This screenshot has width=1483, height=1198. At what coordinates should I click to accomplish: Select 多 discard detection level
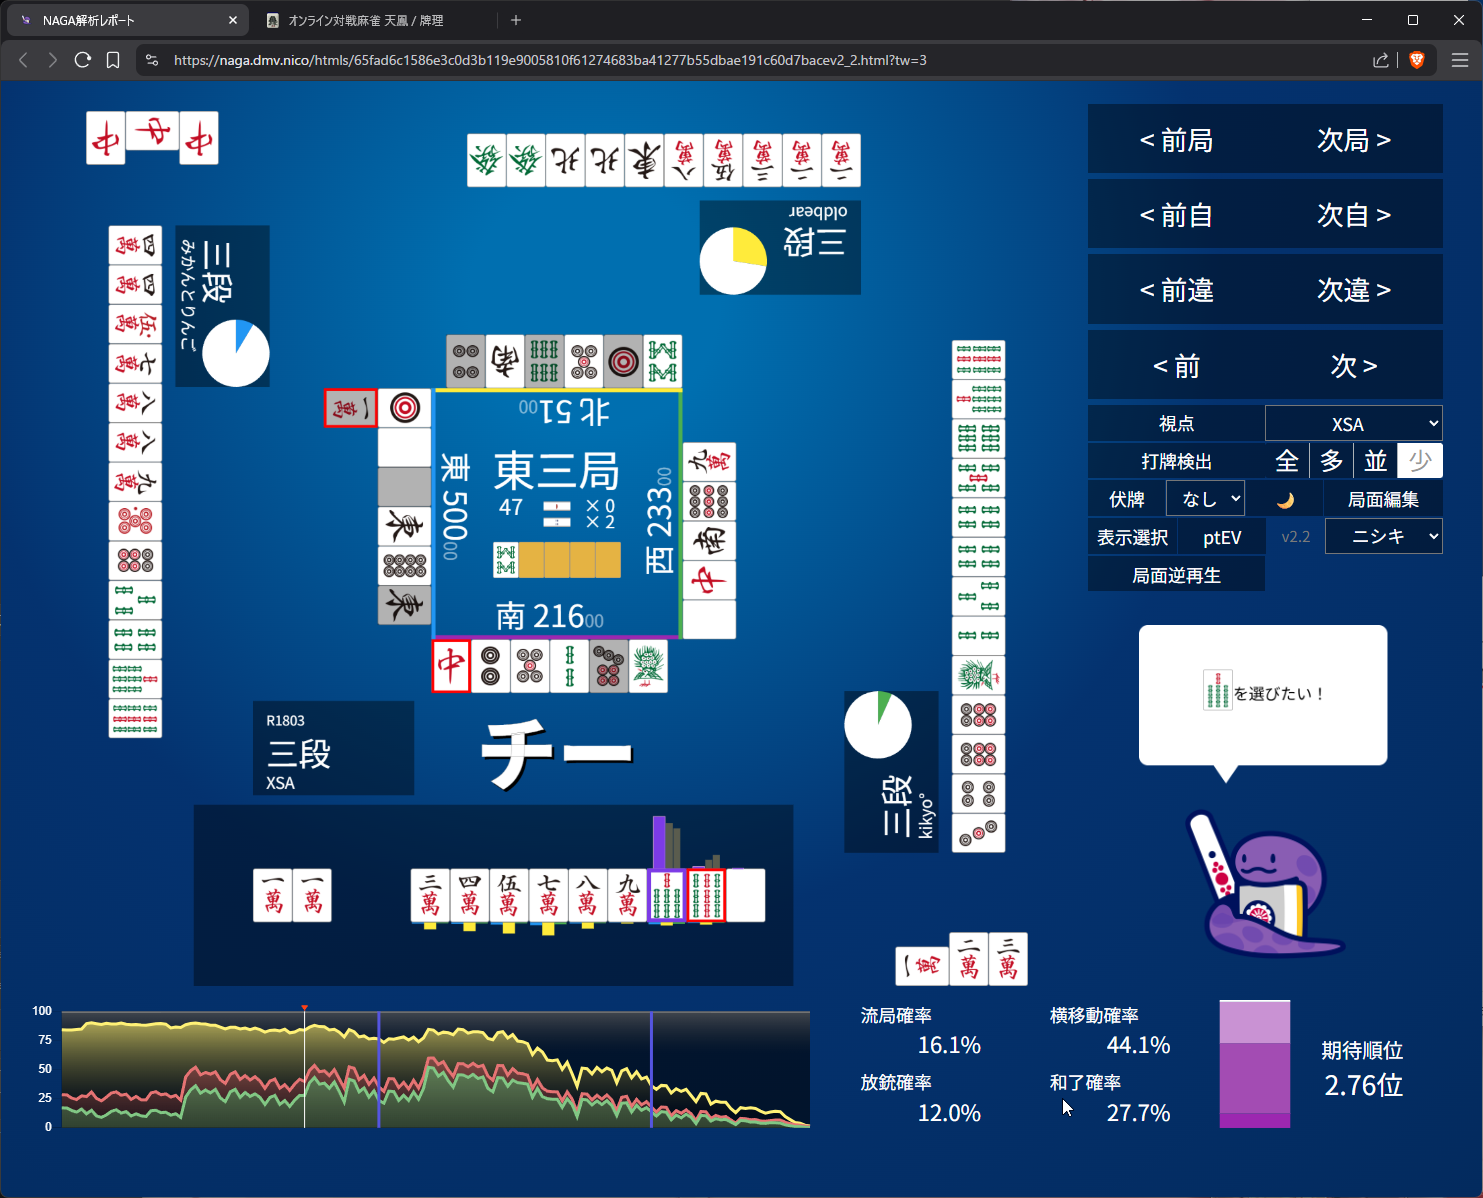[x=1331, y=461]
